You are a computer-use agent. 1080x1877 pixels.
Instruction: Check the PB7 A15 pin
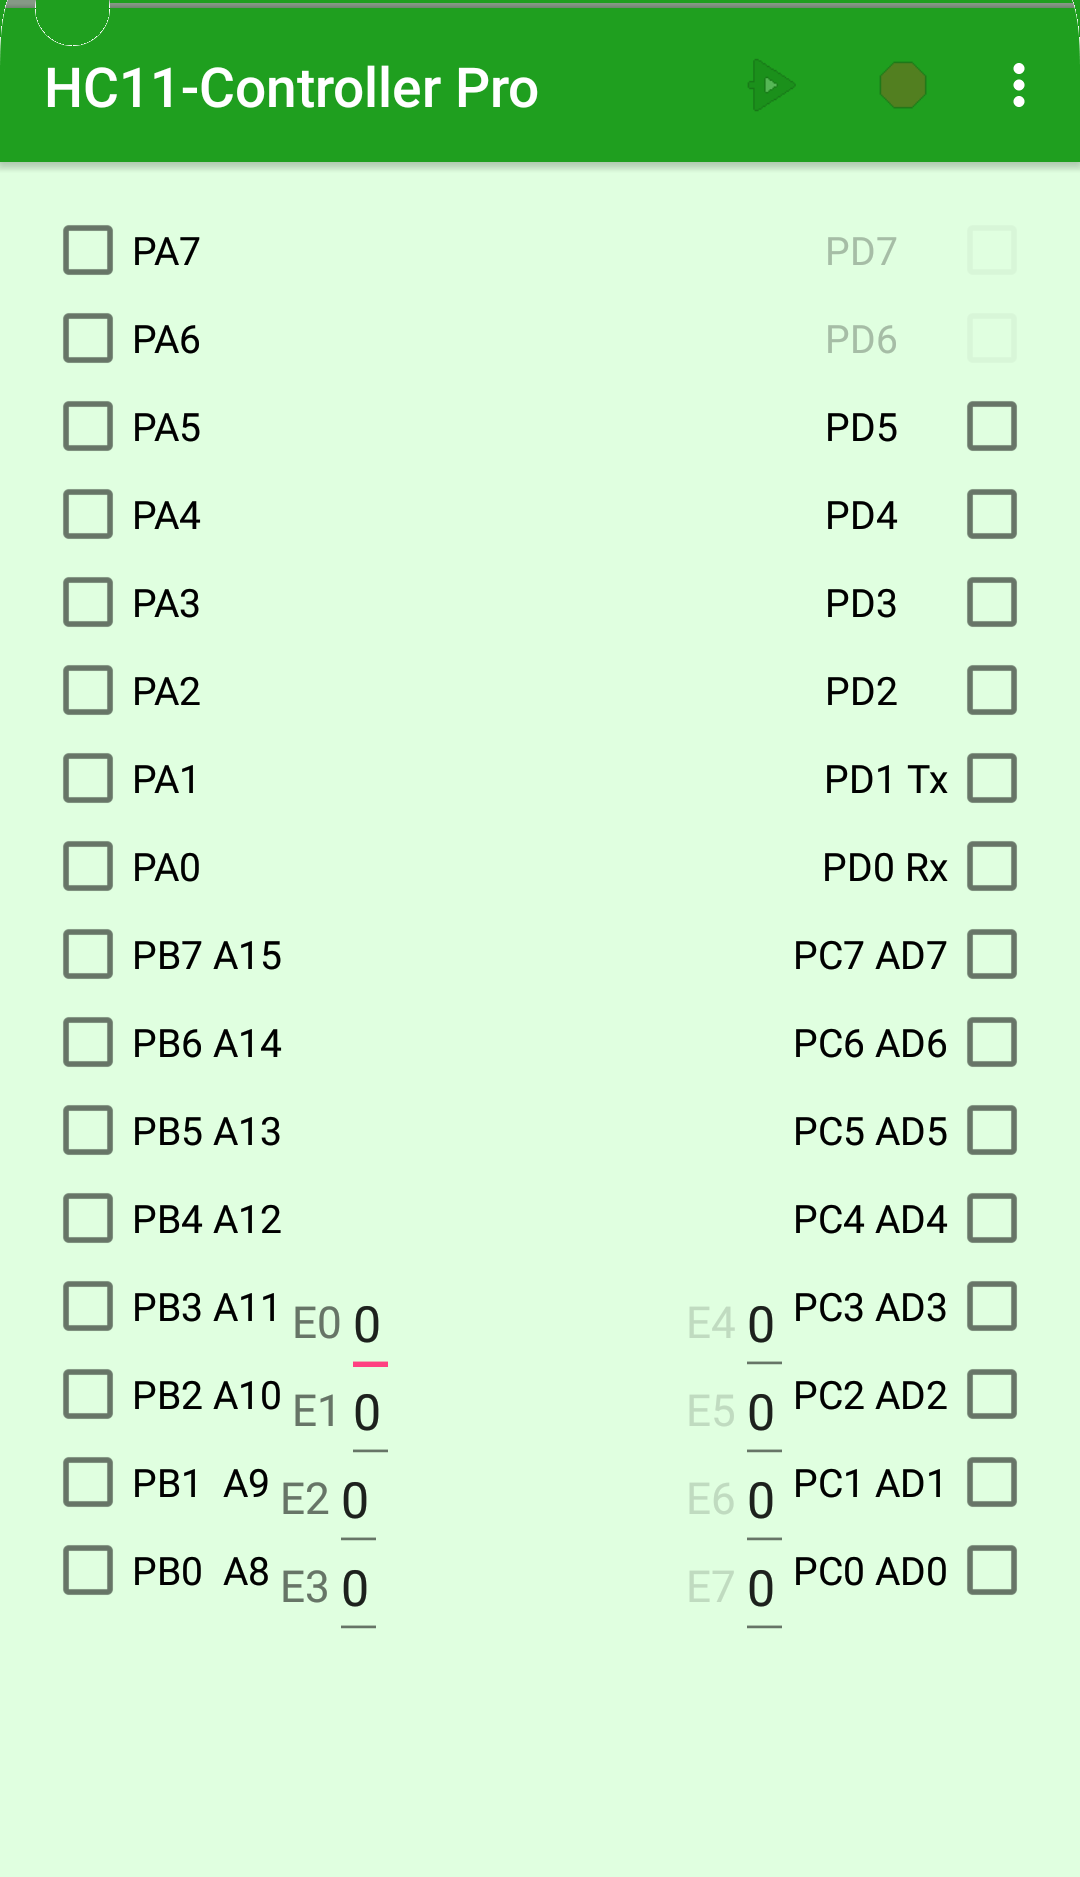point(87,954)
